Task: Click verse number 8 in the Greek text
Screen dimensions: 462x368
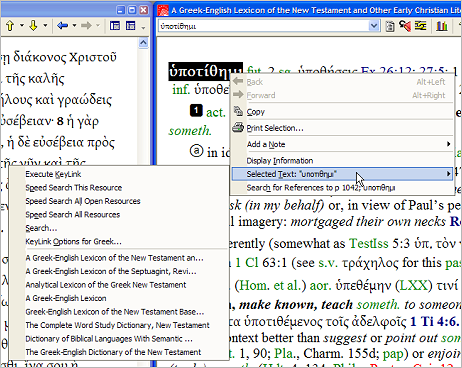Action: pos(60,121)
